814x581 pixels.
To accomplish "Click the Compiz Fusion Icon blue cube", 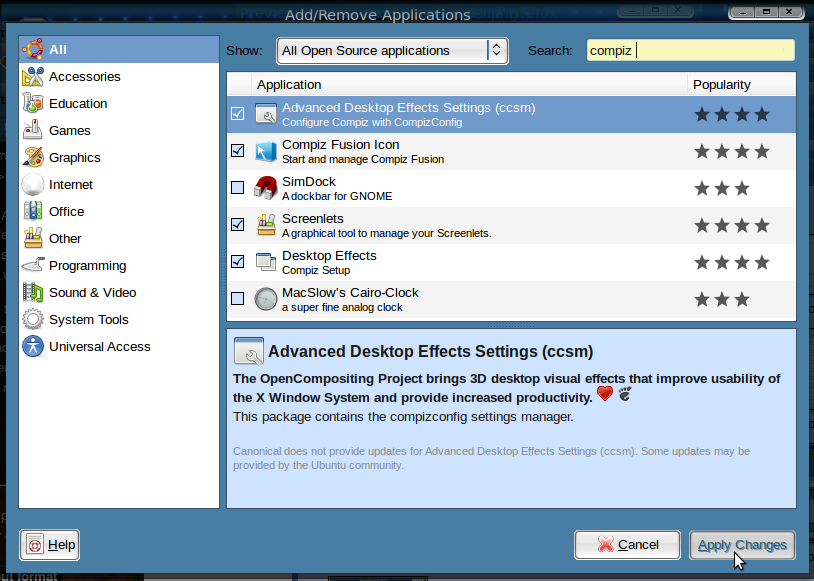I will [266, 151].
